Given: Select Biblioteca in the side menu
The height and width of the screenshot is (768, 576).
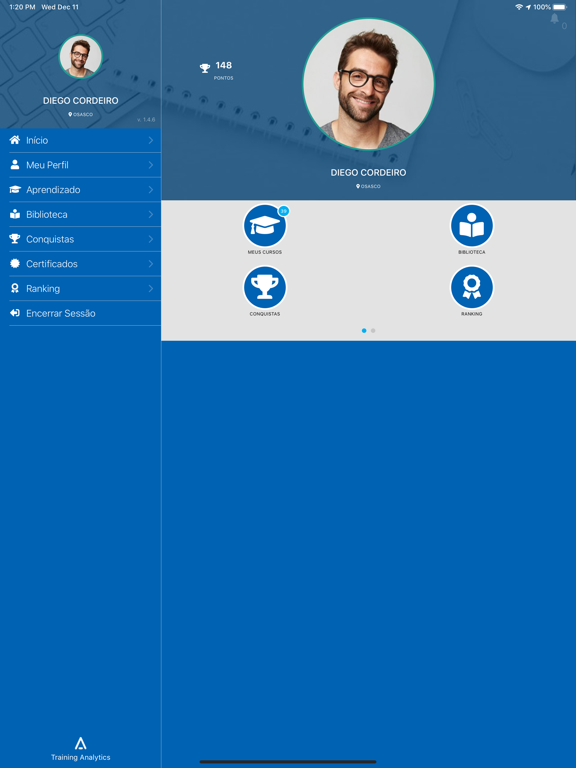Looking at the screenshot, I should coord(80,214).
